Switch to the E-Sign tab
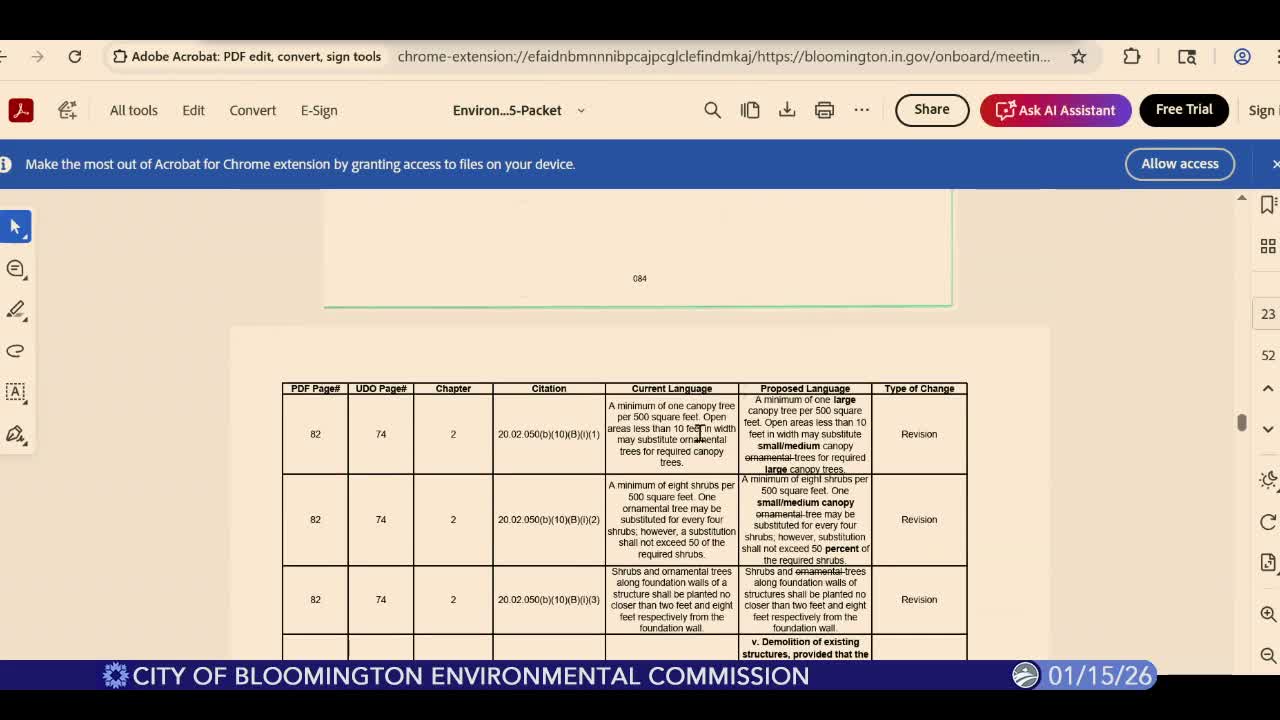The width and height of the screenshot is (1280, 720). [x=319, y=110]
